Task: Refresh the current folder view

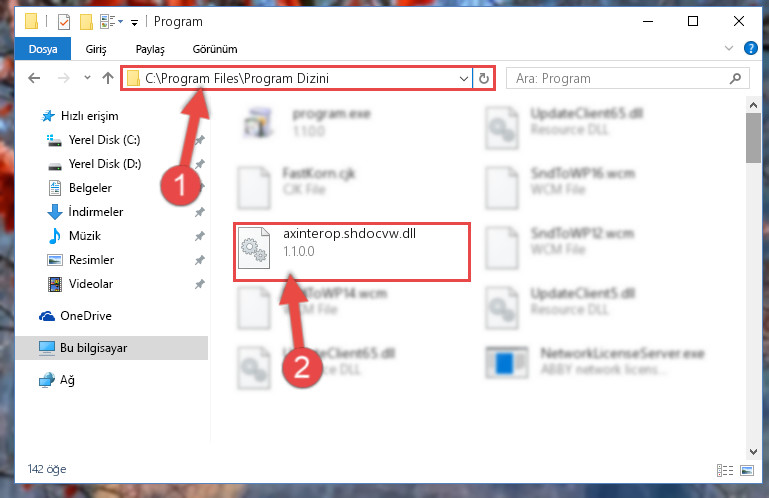Action: [x=484, y=79]
